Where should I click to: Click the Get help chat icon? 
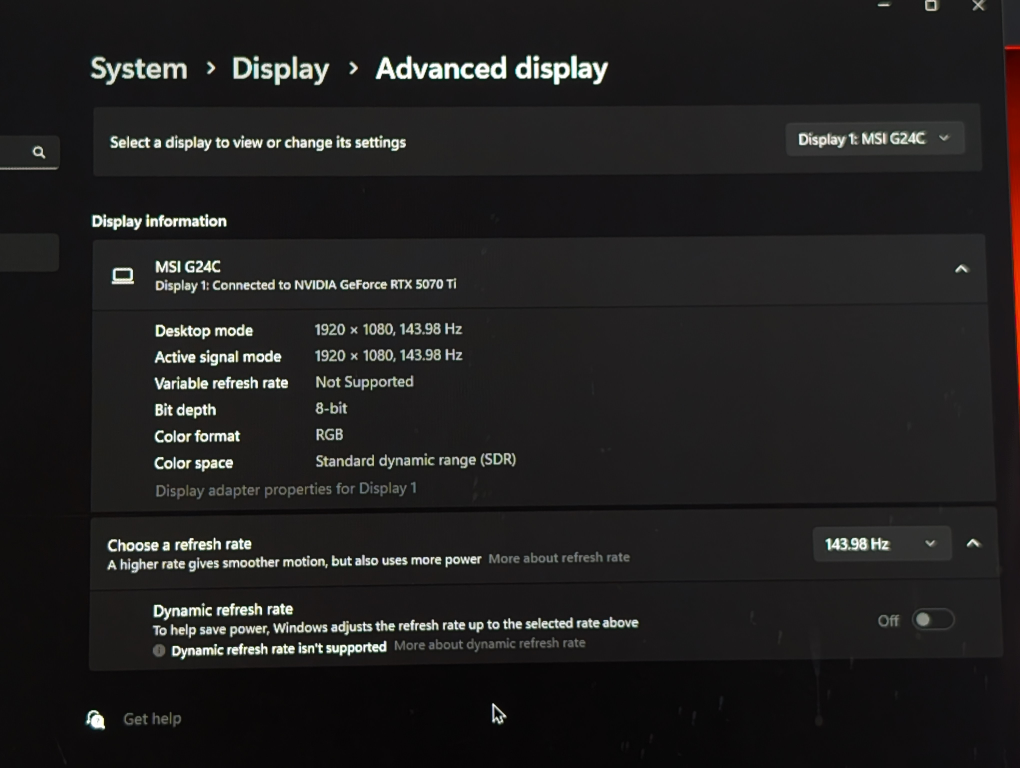click(x=96, y=719)
